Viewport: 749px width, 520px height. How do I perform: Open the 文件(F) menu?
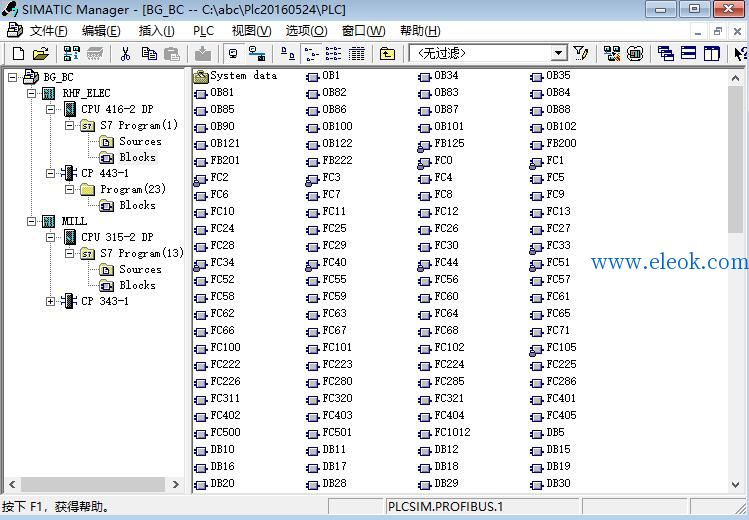(x=48, y=31)
